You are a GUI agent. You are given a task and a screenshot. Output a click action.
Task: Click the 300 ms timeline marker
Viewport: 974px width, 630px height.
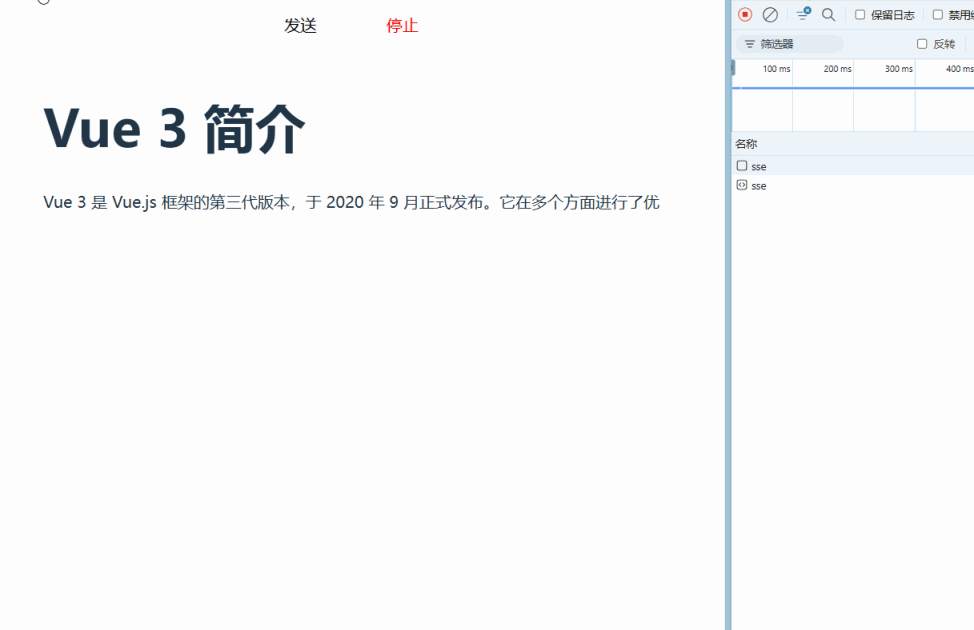899,68
